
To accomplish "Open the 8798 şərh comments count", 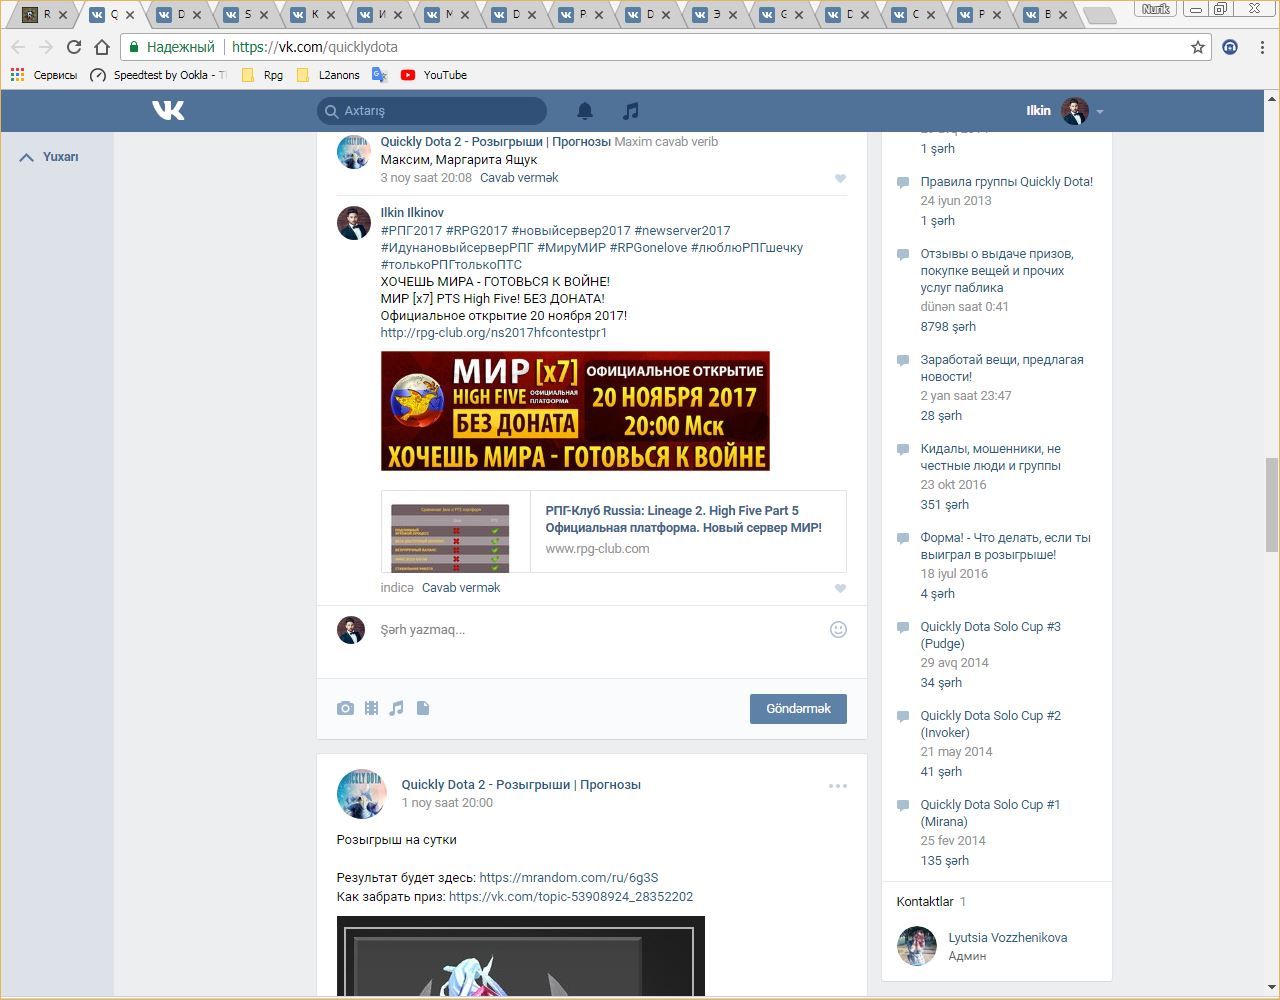I will tap(948, 327).
